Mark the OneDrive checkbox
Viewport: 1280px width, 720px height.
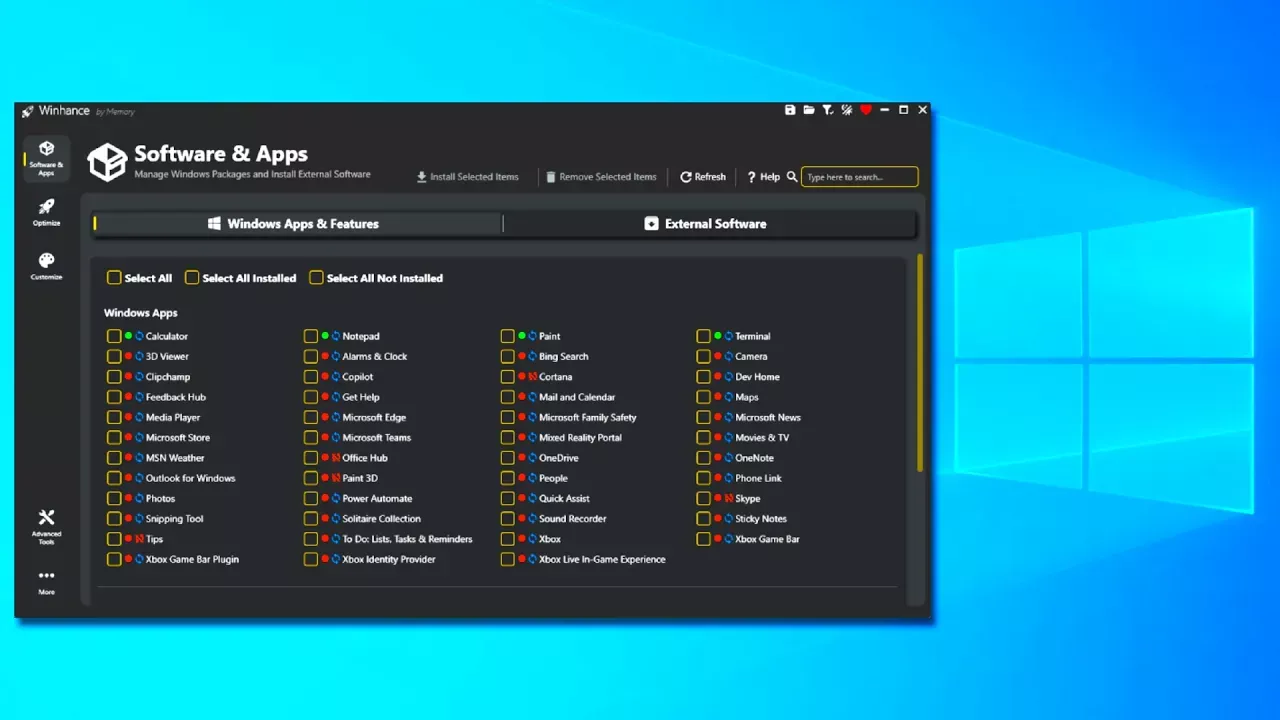pyautogui.click(x=508, y=458)
